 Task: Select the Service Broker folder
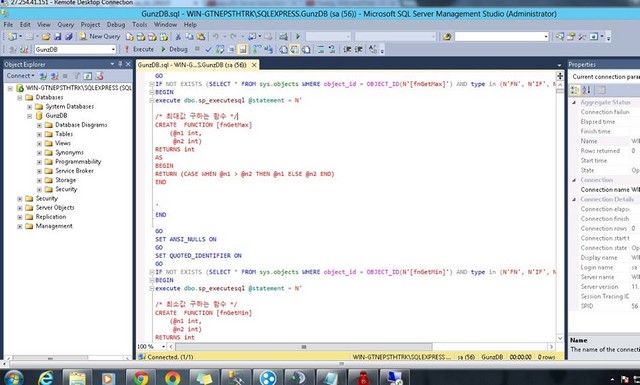[74, 171]
